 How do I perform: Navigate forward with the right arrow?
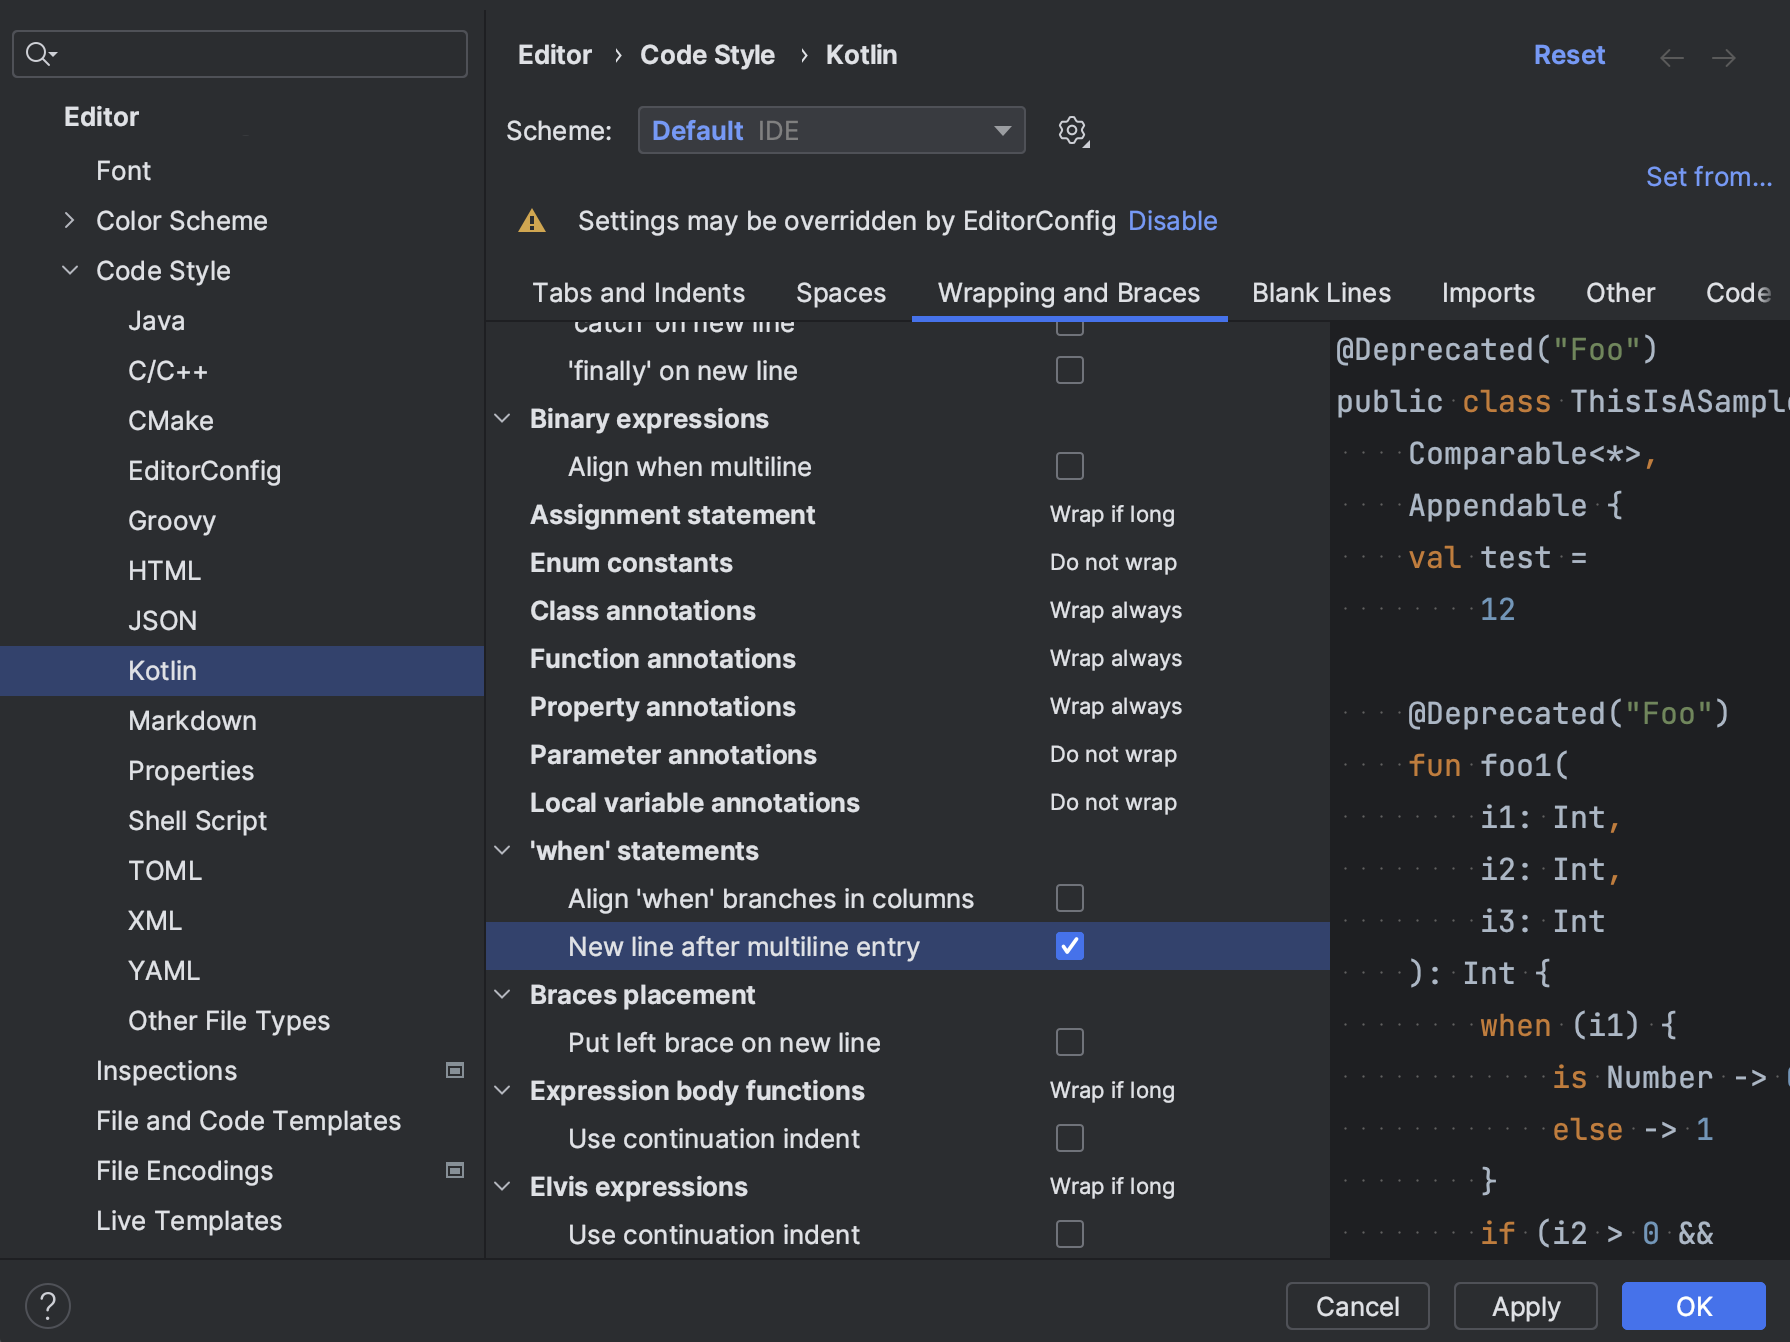click(x=1724, y=58)
